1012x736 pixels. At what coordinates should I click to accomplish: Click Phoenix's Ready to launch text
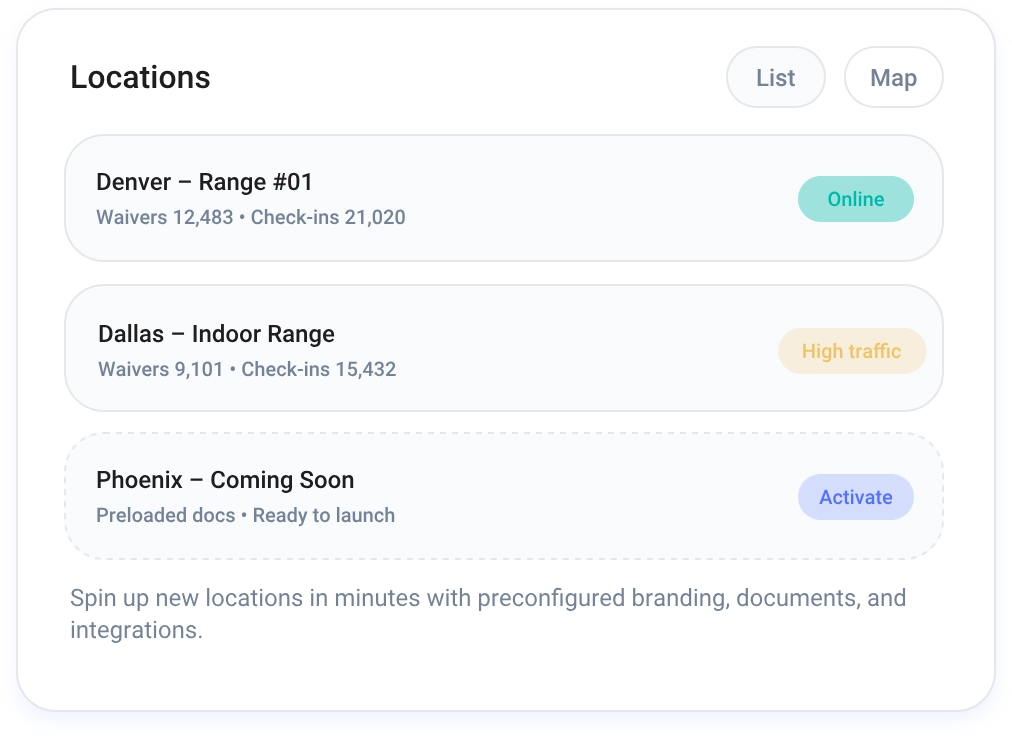click(x=324, y=516)
